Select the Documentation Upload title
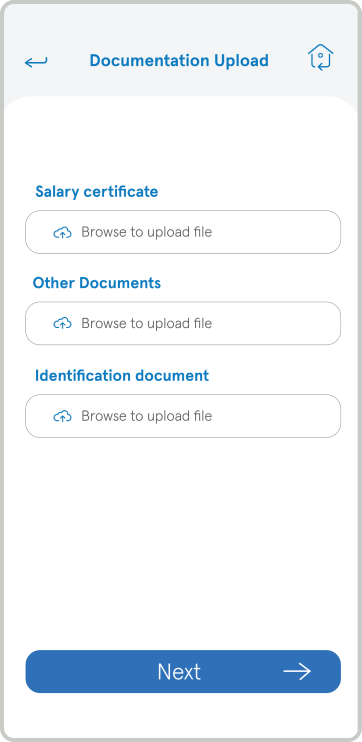 [x=179, y=61]
